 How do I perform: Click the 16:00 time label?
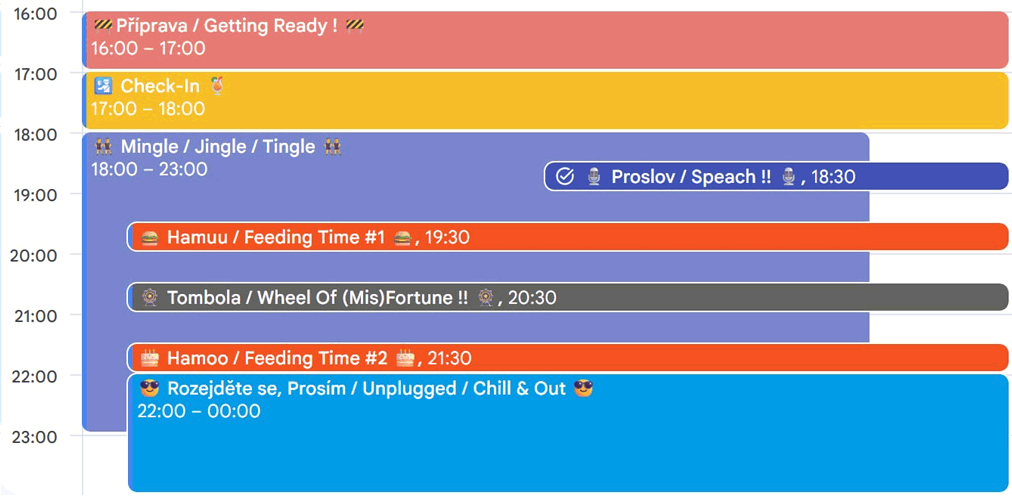pos(33,14)
